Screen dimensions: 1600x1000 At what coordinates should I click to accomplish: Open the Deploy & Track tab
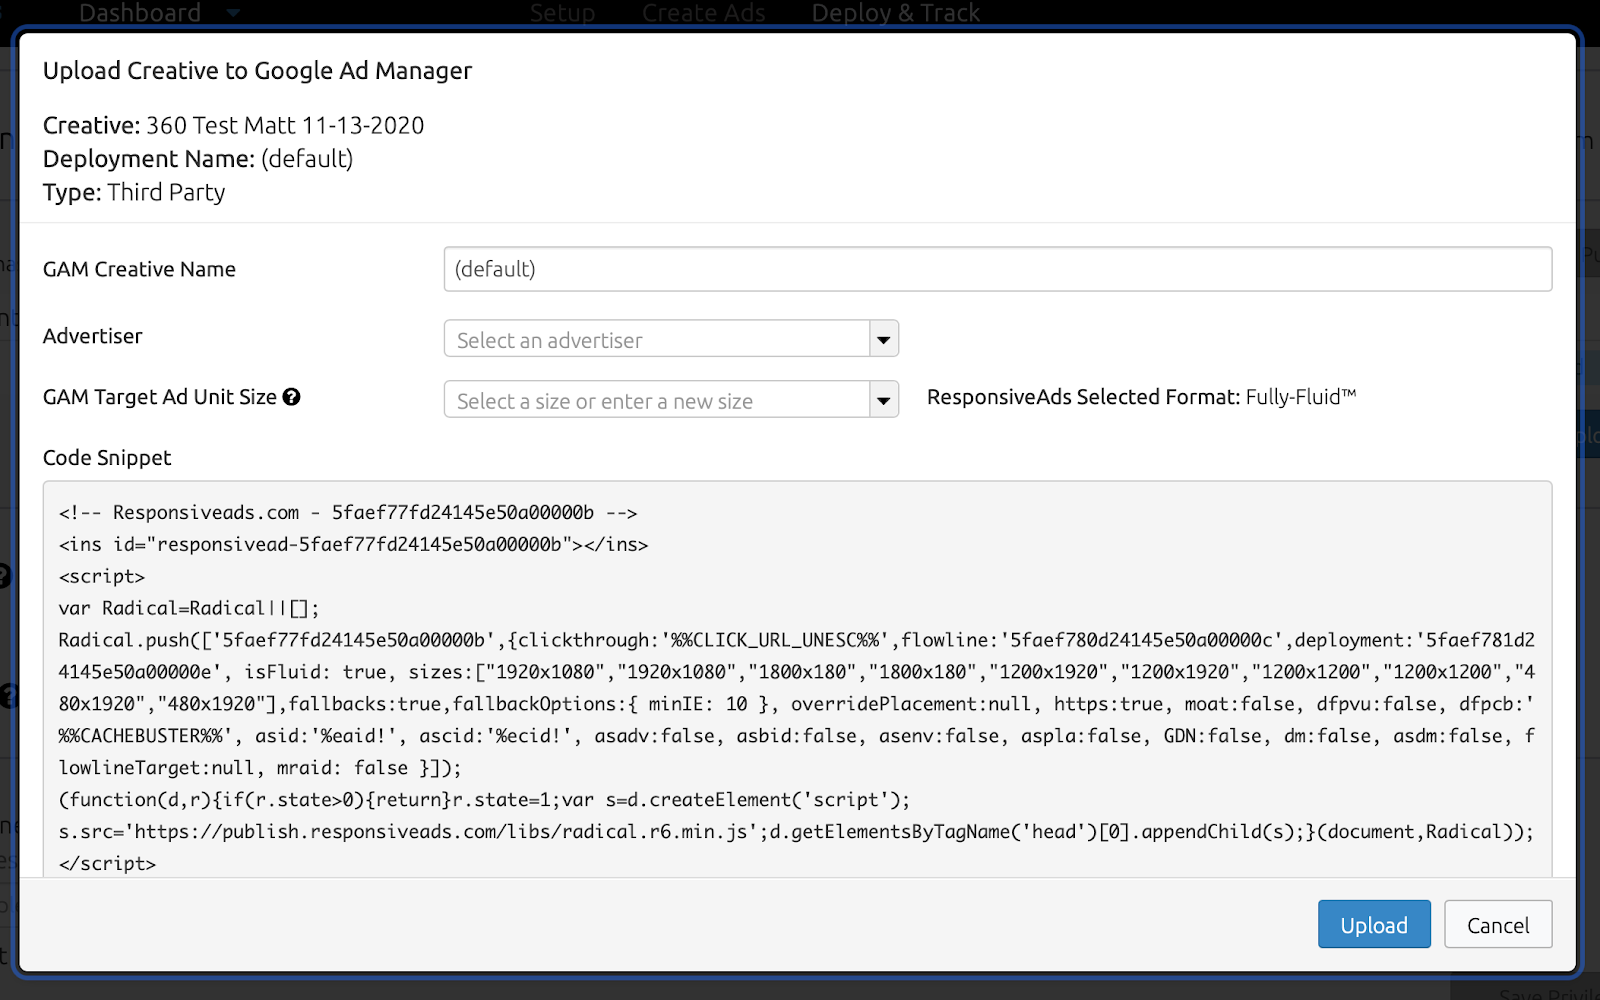[x=895, y=13]
